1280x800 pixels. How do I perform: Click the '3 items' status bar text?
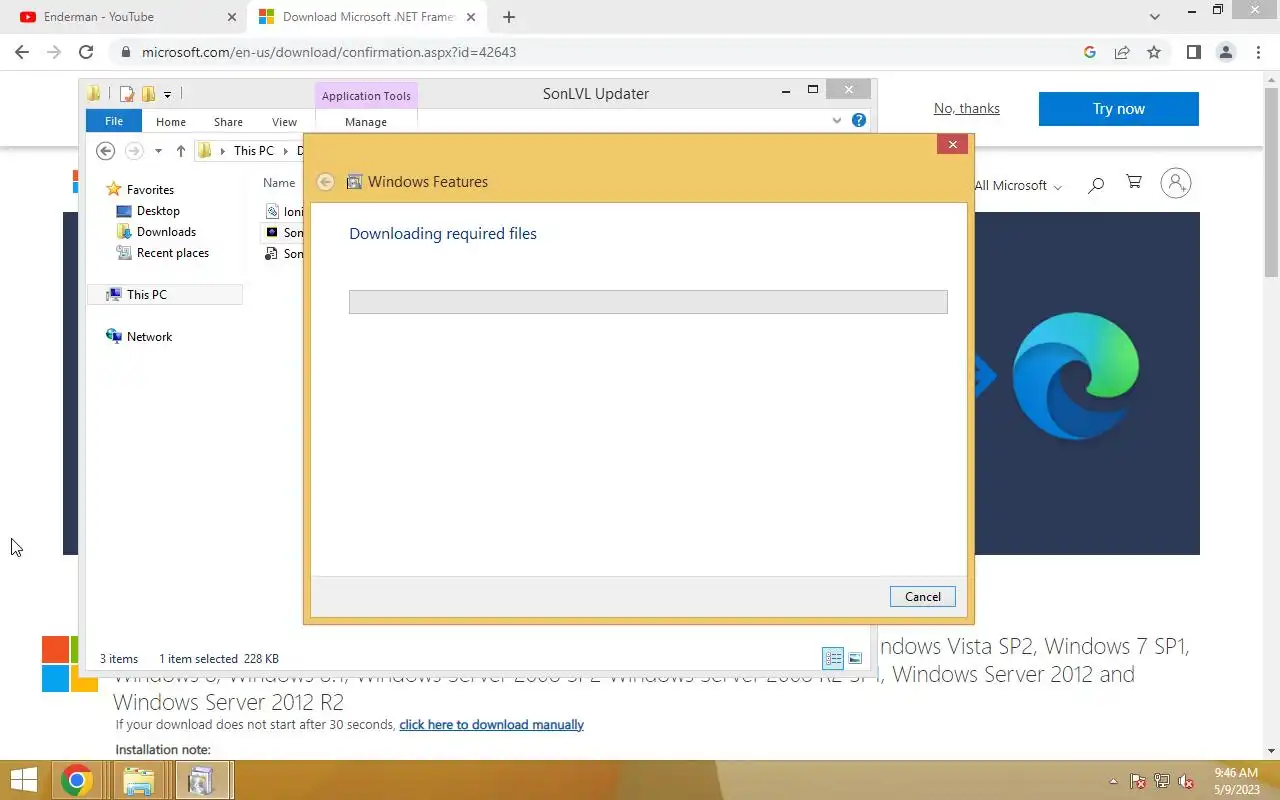coord(119,659)
